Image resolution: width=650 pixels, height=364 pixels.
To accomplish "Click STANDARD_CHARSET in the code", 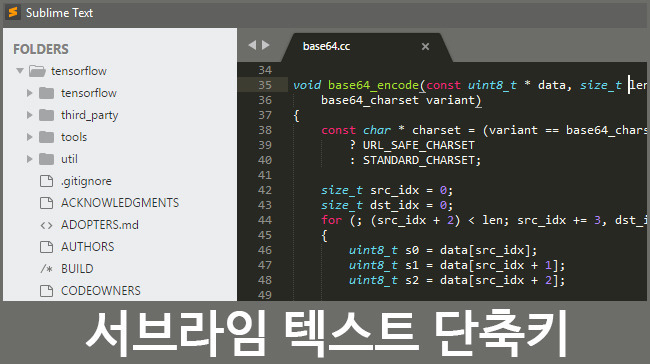I will [419, 160].
